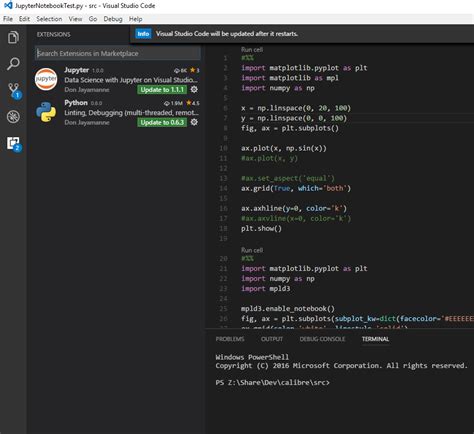Update Jupyter to 1.1.1
Screen dimensions: 474x434
point(162,89)
